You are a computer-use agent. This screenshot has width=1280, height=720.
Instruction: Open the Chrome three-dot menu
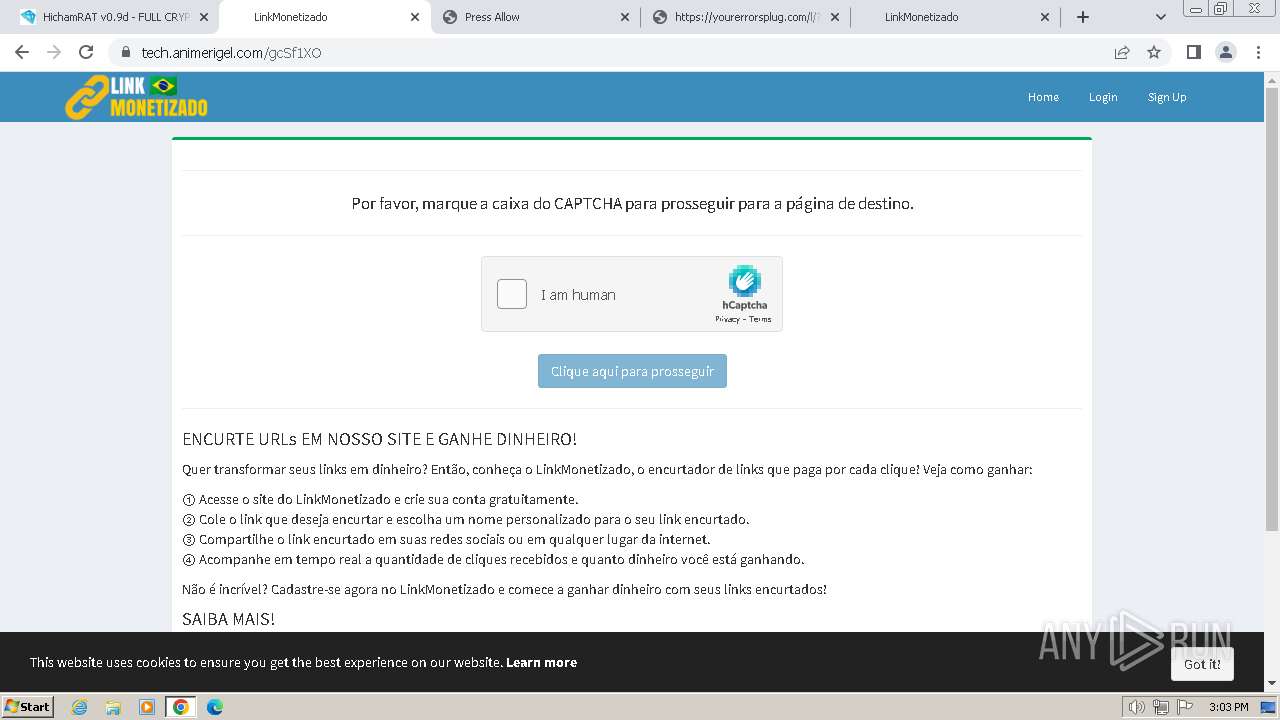[1259, 52]
